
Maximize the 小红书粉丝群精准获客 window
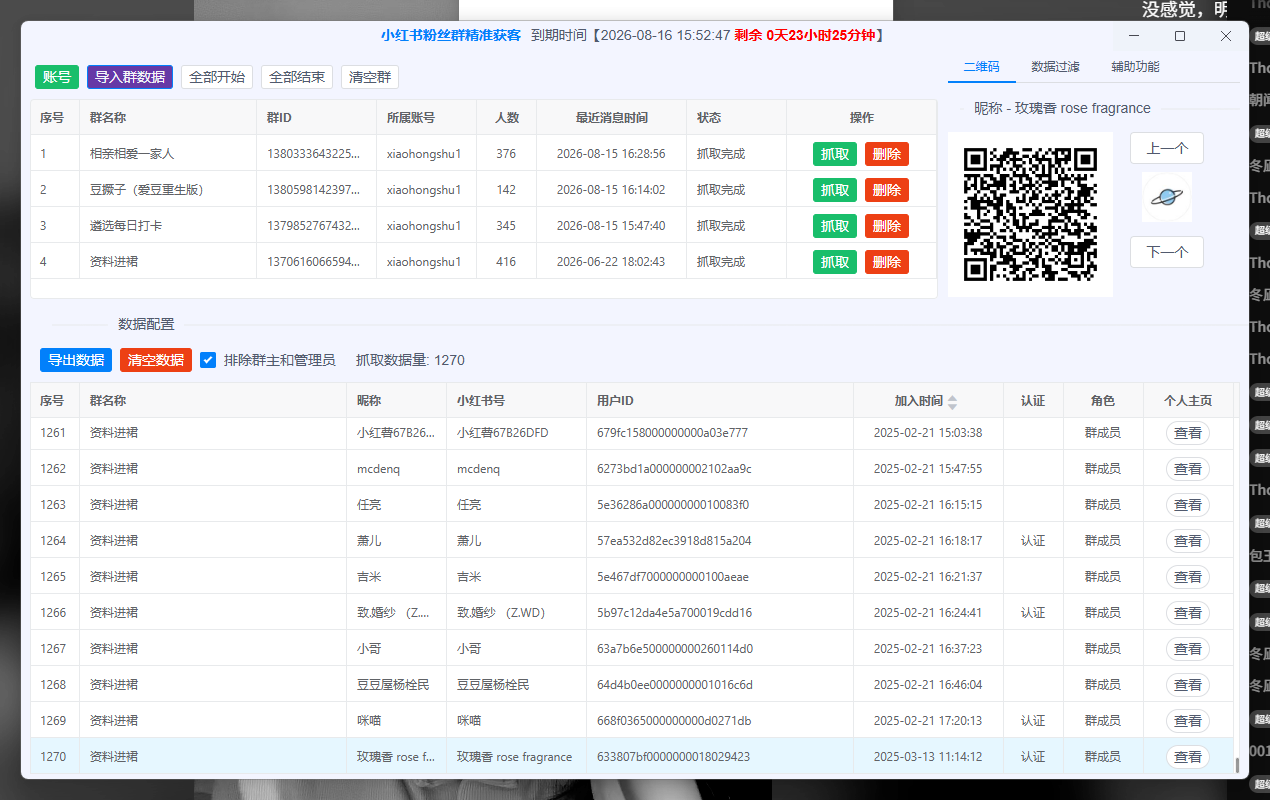(x=1180, y=36)
